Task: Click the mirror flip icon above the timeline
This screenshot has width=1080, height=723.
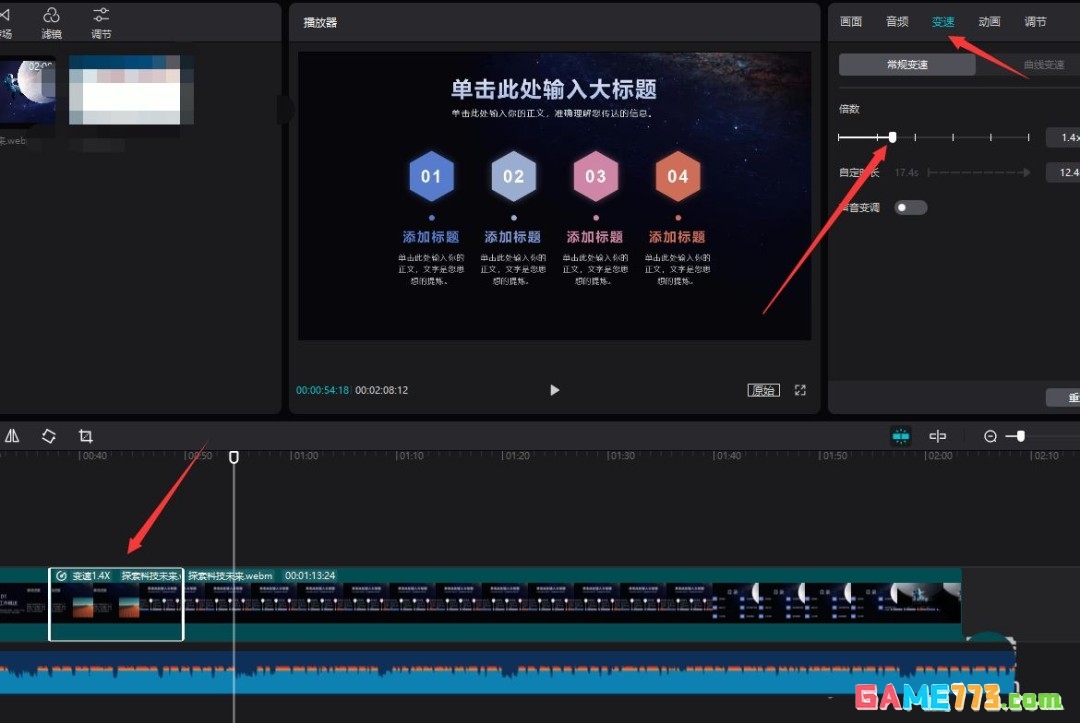Action: point(12,436)
